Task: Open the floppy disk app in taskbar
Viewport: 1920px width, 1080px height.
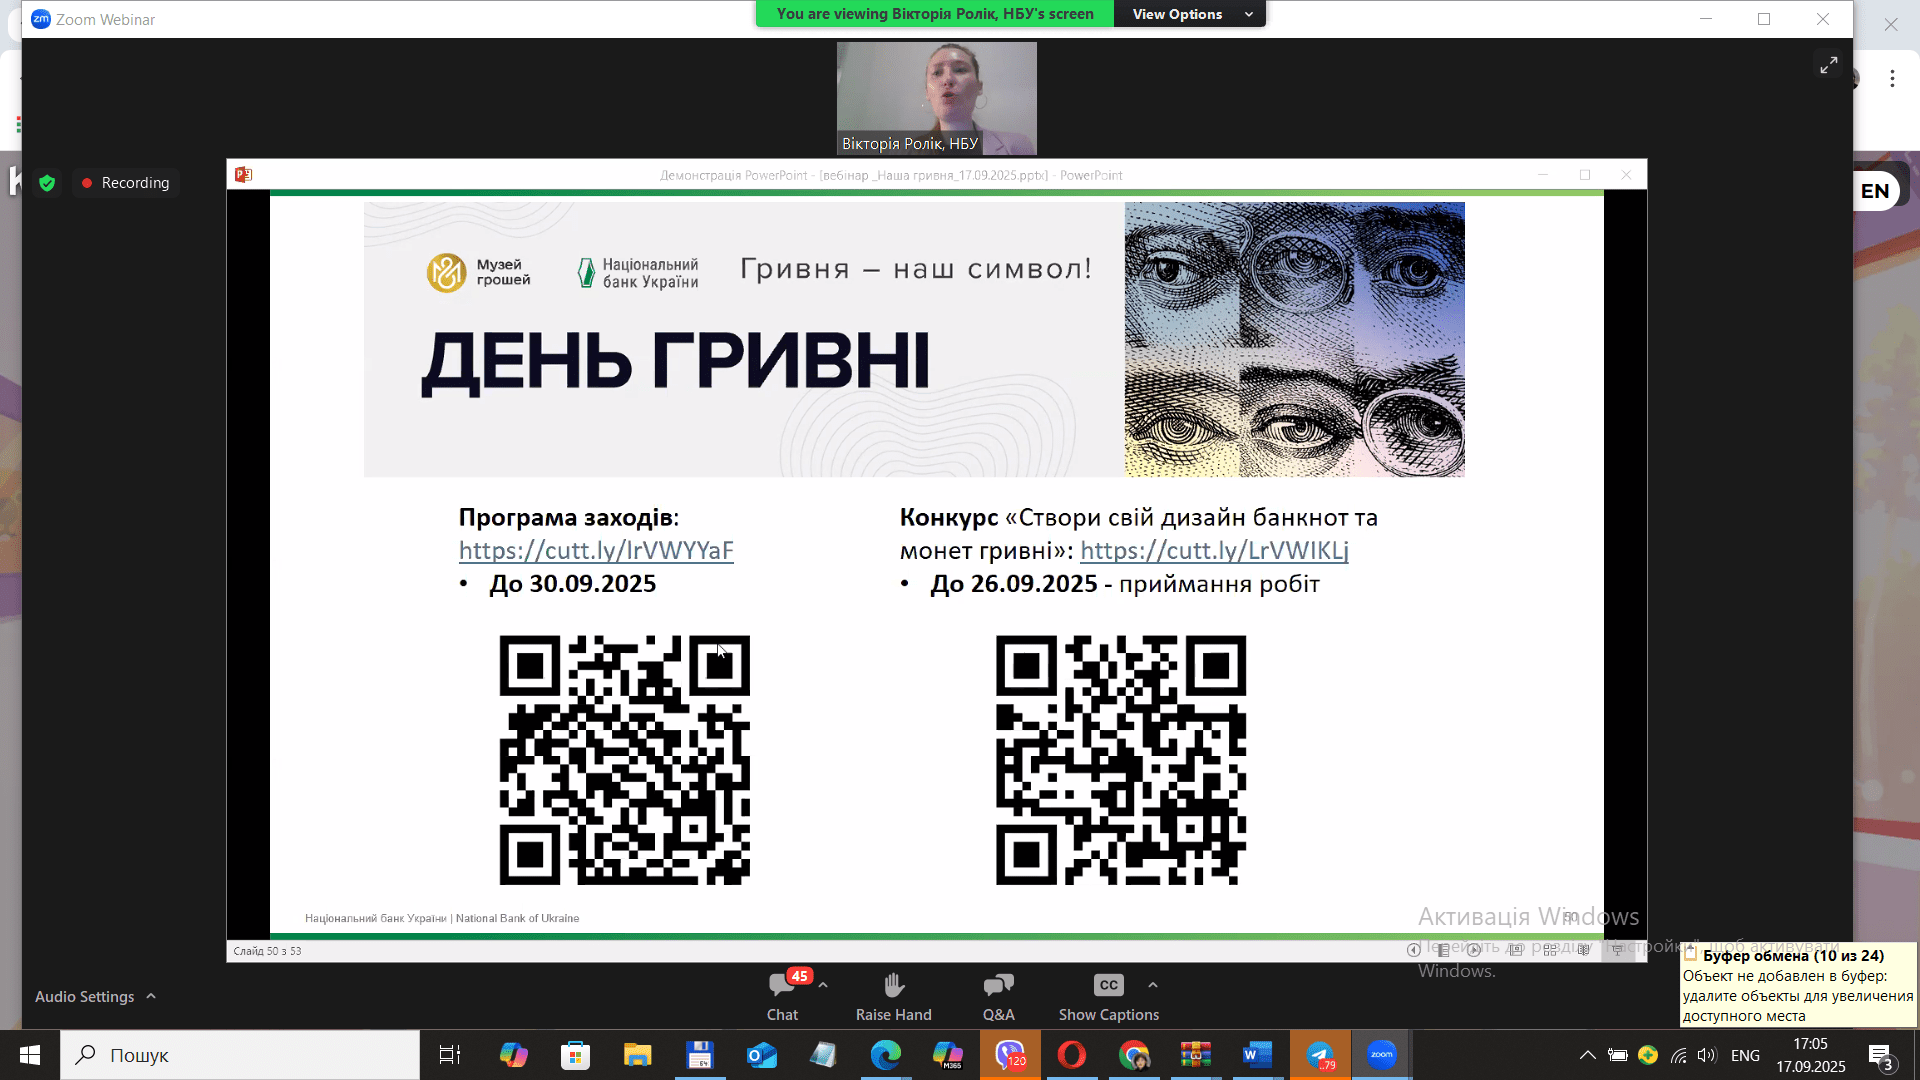Action: (699, 1055)
